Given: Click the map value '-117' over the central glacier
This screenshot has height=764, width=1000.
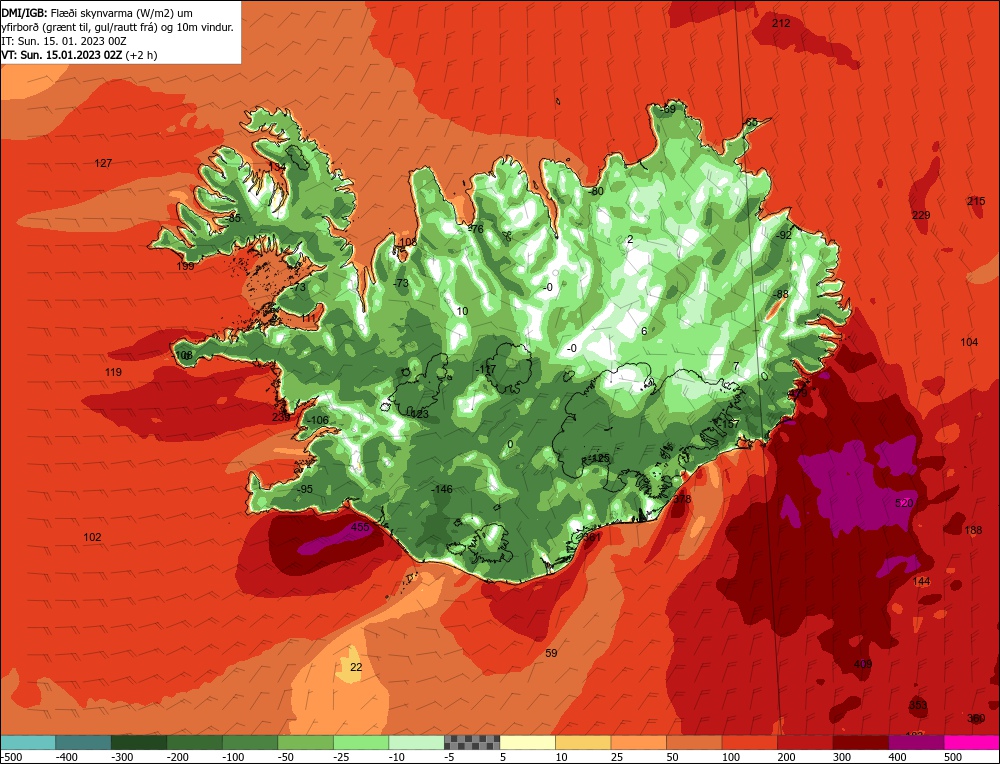Looking at the screenshot, I should [x=485, y=369].
